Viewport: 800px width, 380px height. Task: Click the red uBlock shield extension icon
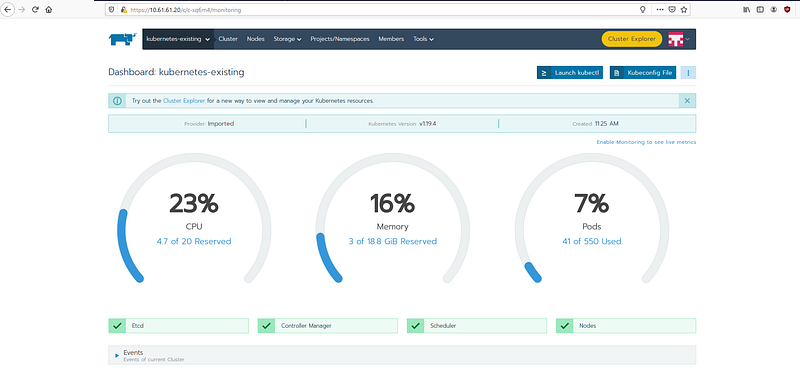coord(787,9)
